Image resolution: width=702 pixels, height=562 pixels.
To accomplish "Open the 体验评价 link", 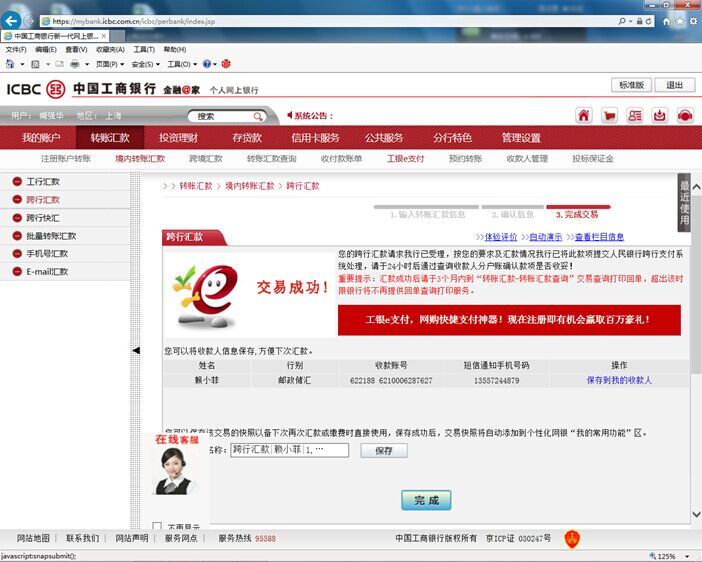I will pos(501,236).
